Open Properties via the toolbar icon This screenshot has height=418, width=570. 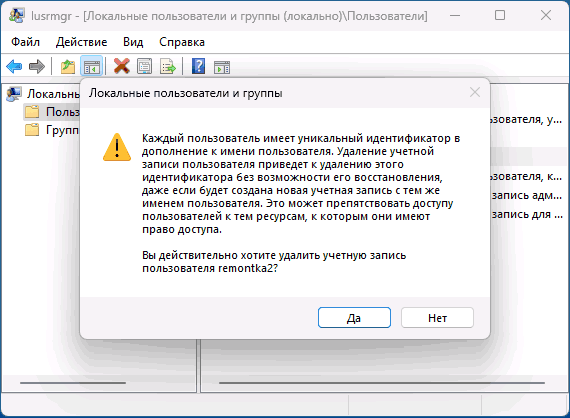(144, 67)
